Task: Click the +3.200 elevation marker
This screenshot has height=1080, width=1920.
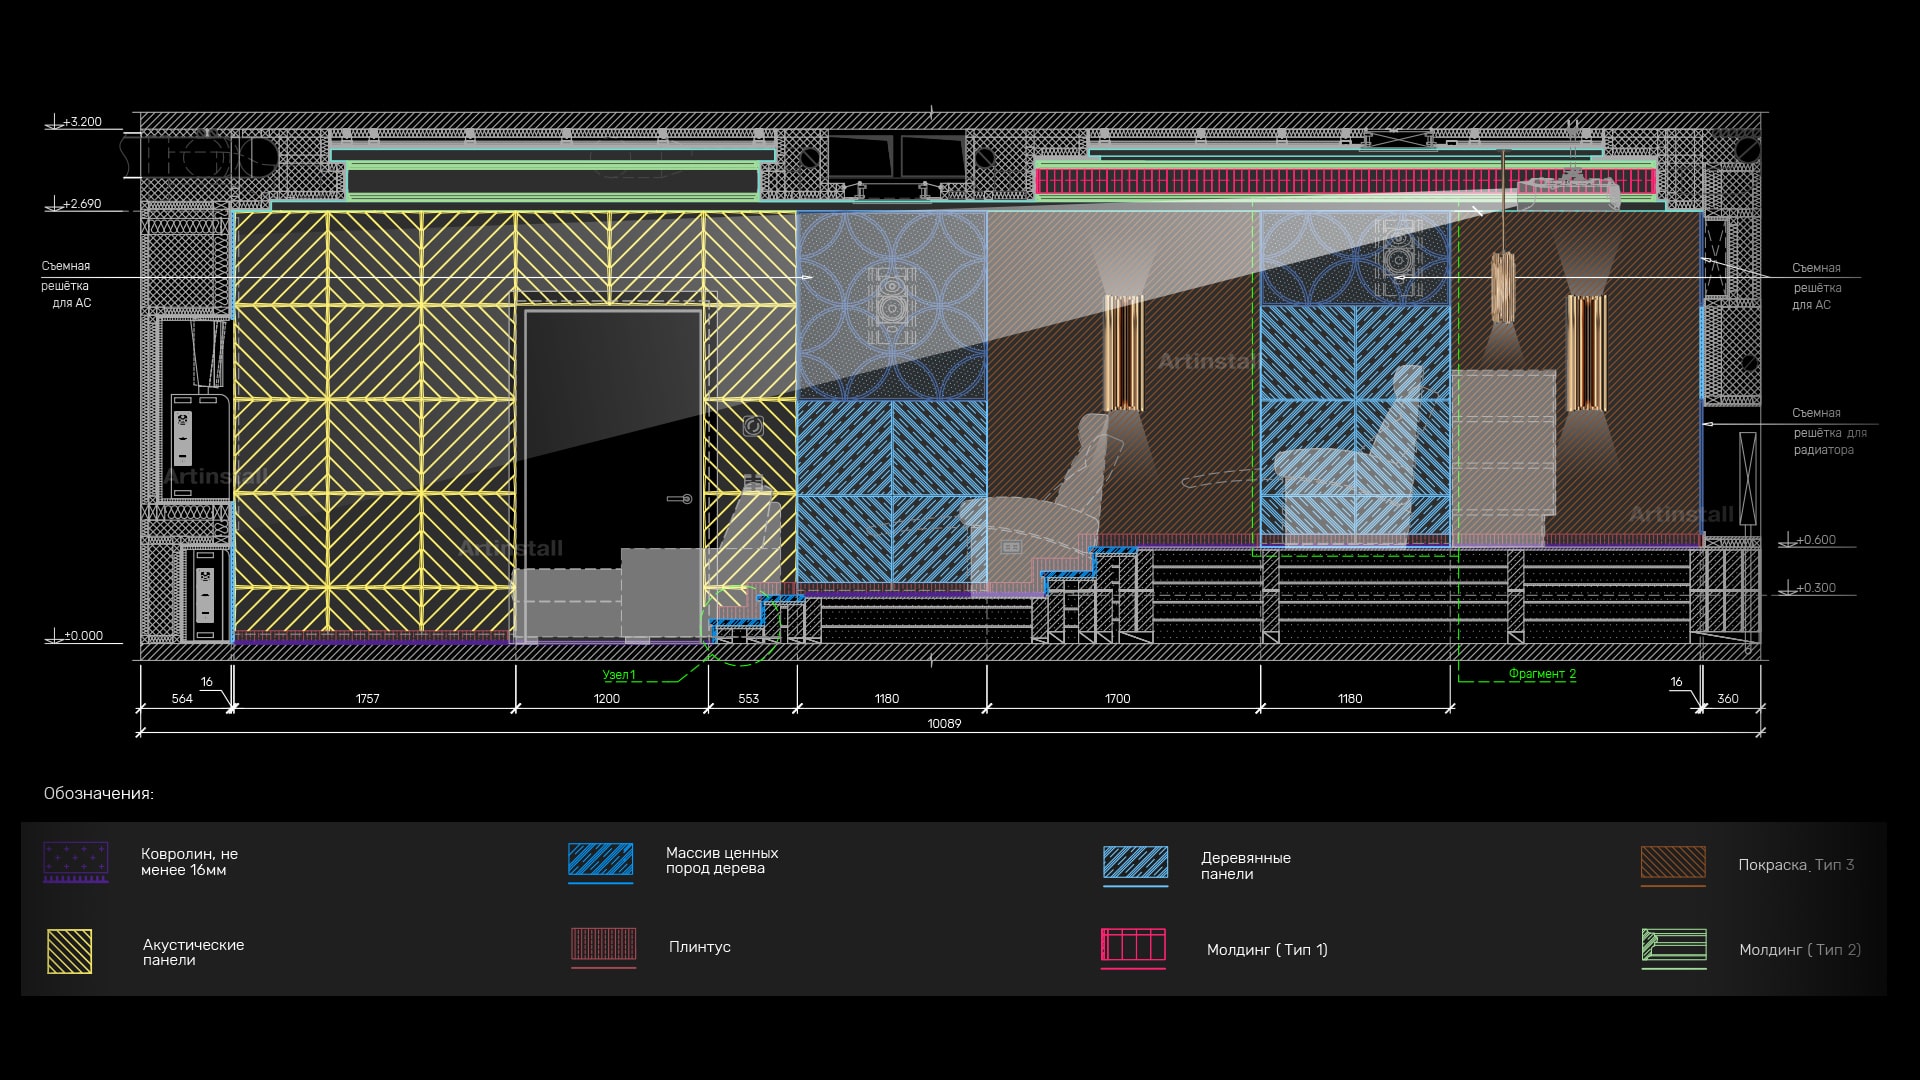Action: pos(82,122)
